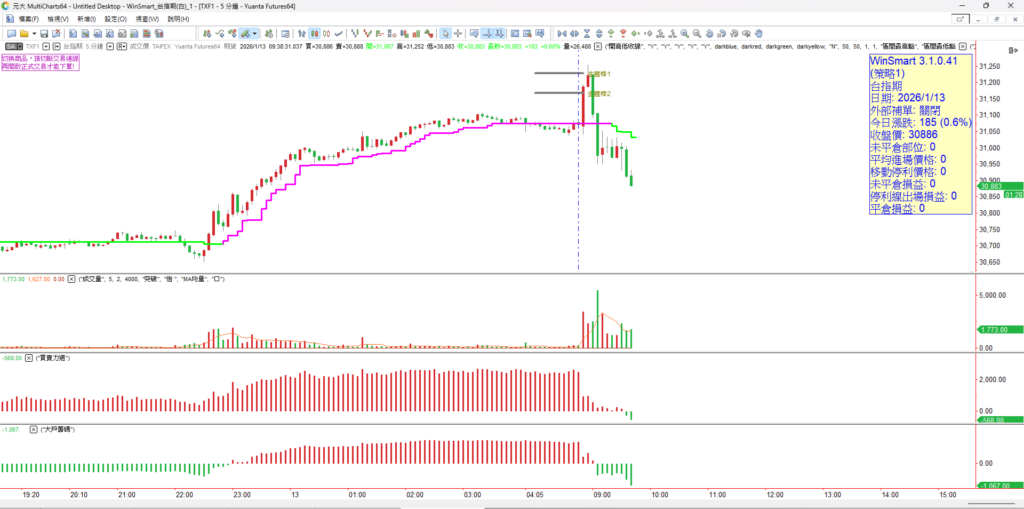The height and width of the screenshot is (509, 1024).
Task: Expand the dropdown next to 5 分鐘 resolution
Action: [x=110, y=46]
